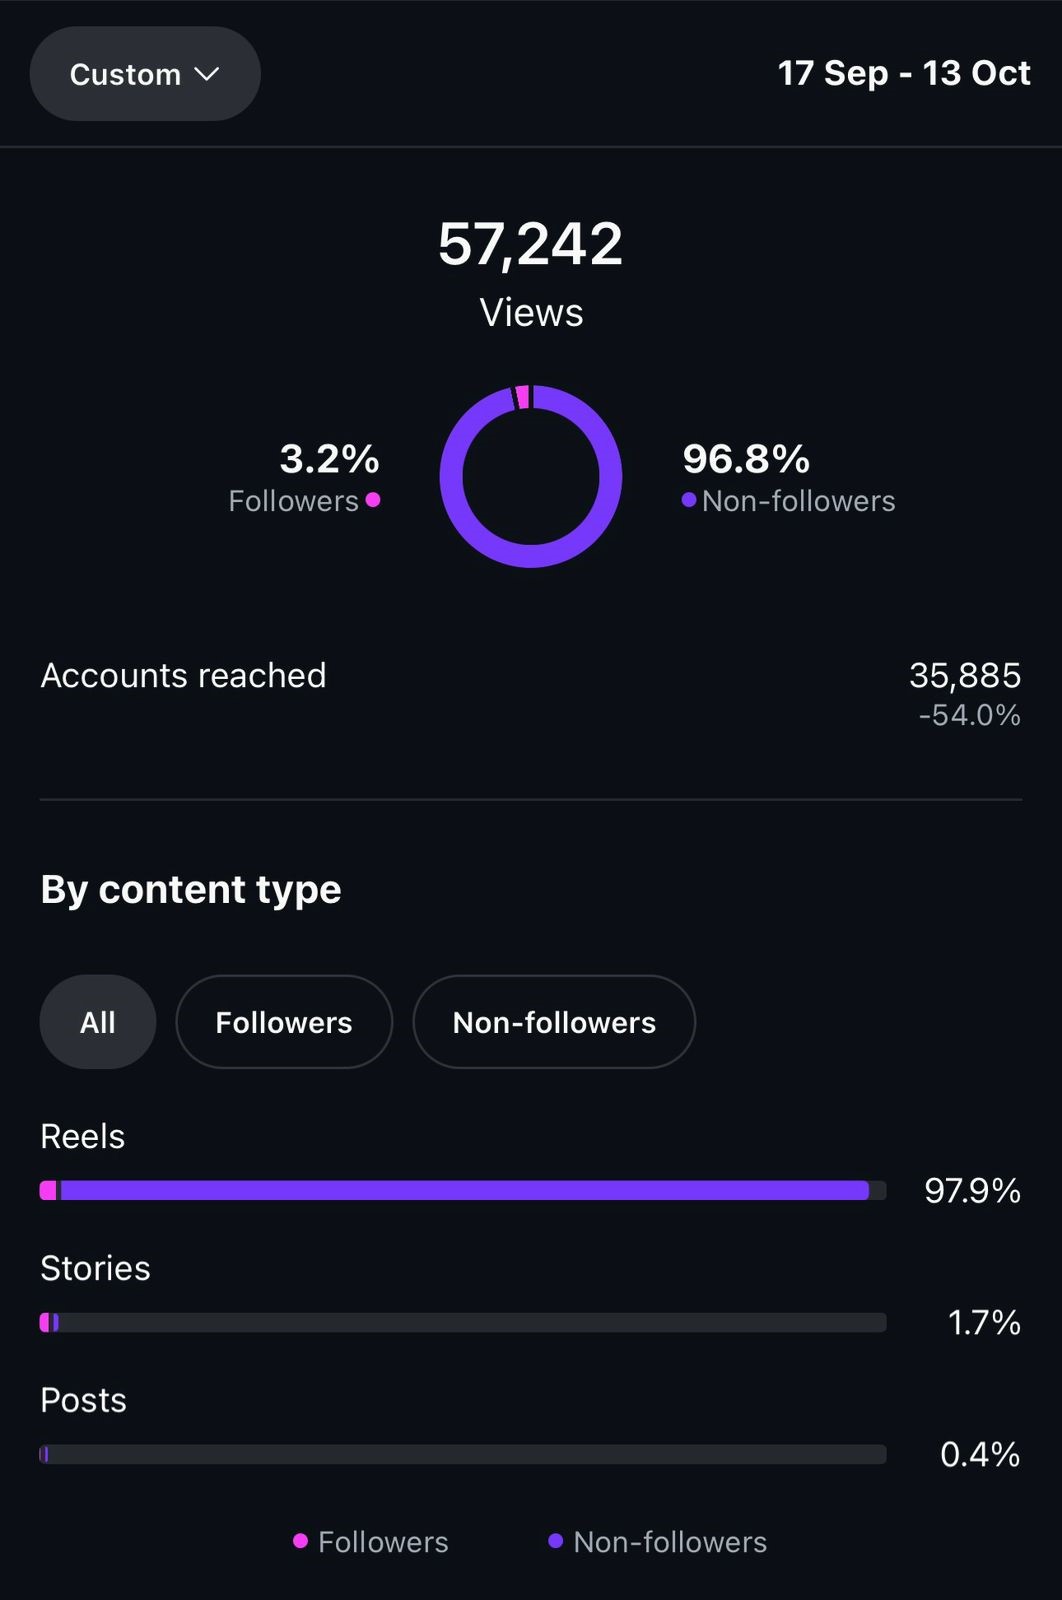The image size is (1062, 1600).
Task: Click the Stories progress bar
Action: point(463,1322)
